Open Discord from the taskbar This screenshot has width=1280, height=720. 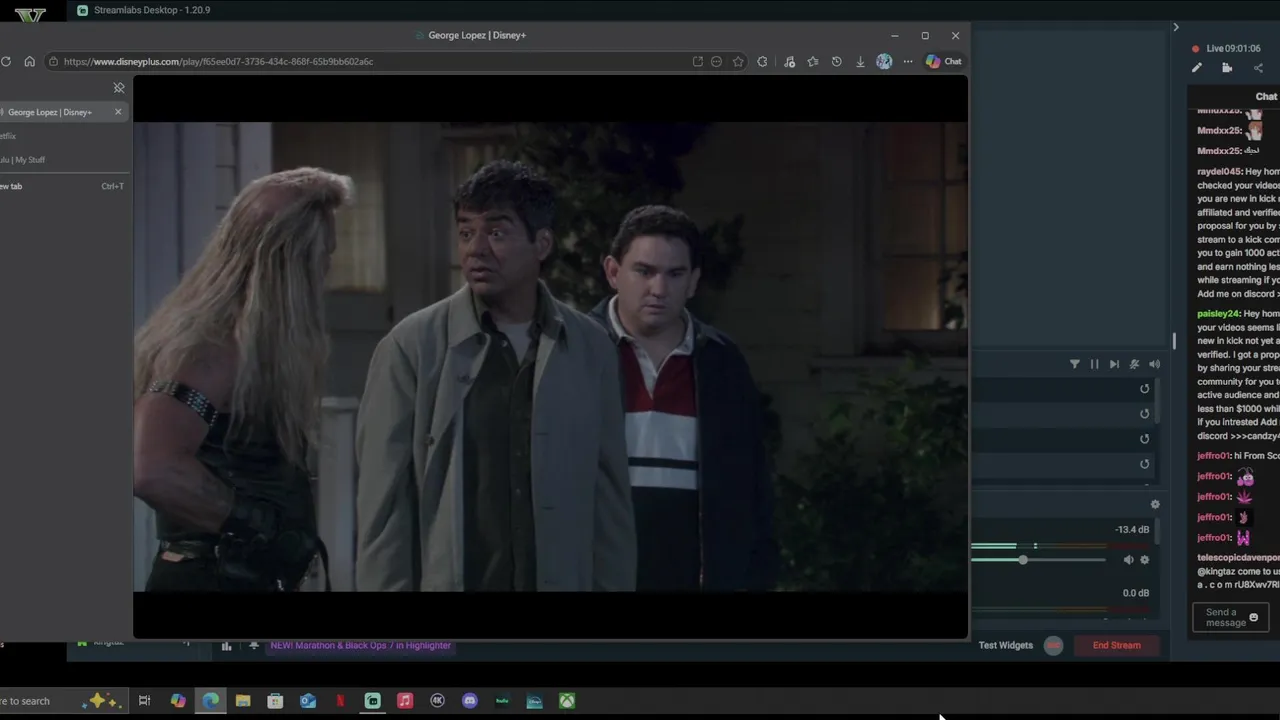pyautogui.click(x=470, y=701)
